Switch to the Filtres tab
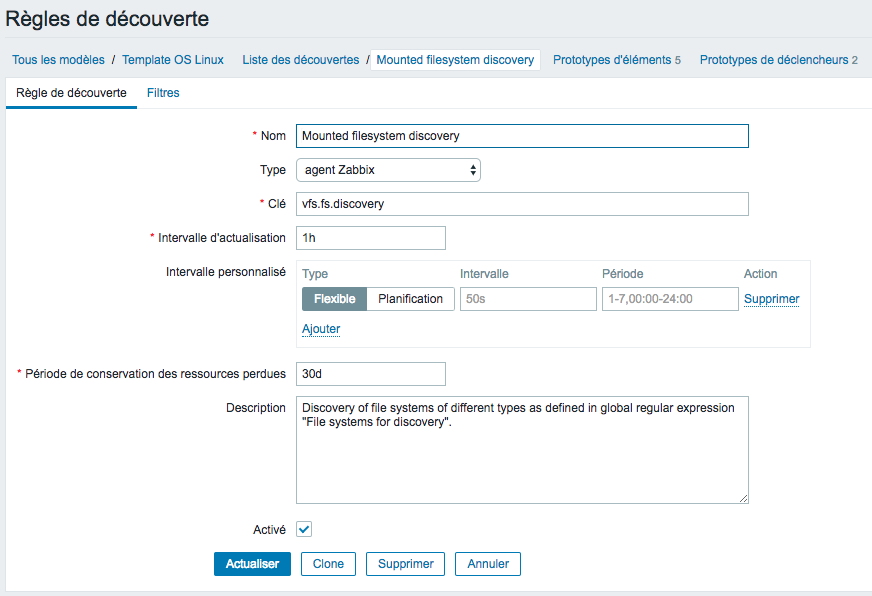This screenshot has height=596, width=872. pyautogui.click(x=163, y=93)
